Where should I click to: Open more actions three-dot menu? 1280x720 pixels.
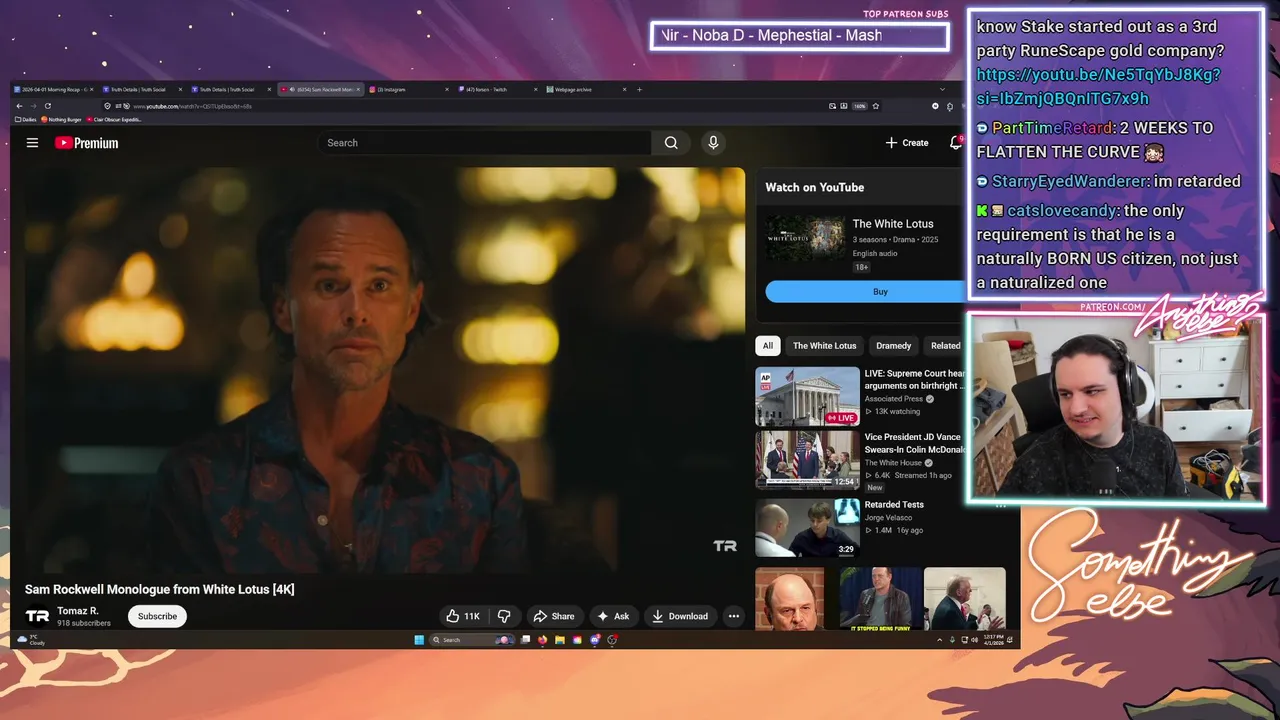click(x=734, y=616)
